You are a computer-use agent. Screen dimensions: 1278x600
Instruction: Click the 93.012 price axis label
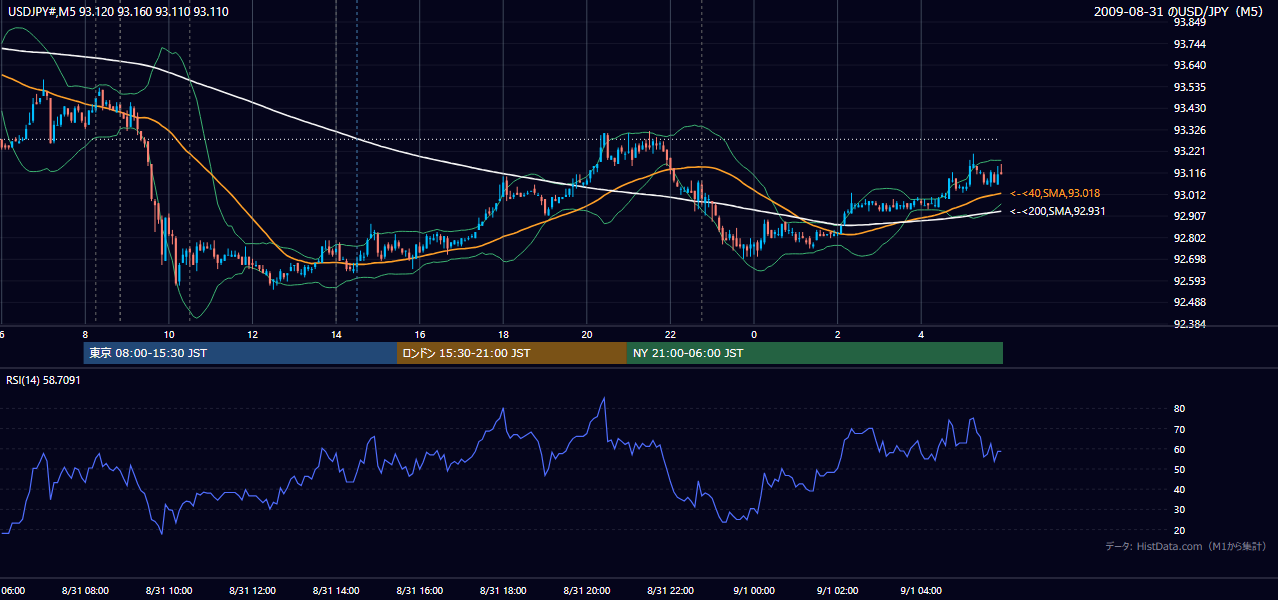point(1189,195)
